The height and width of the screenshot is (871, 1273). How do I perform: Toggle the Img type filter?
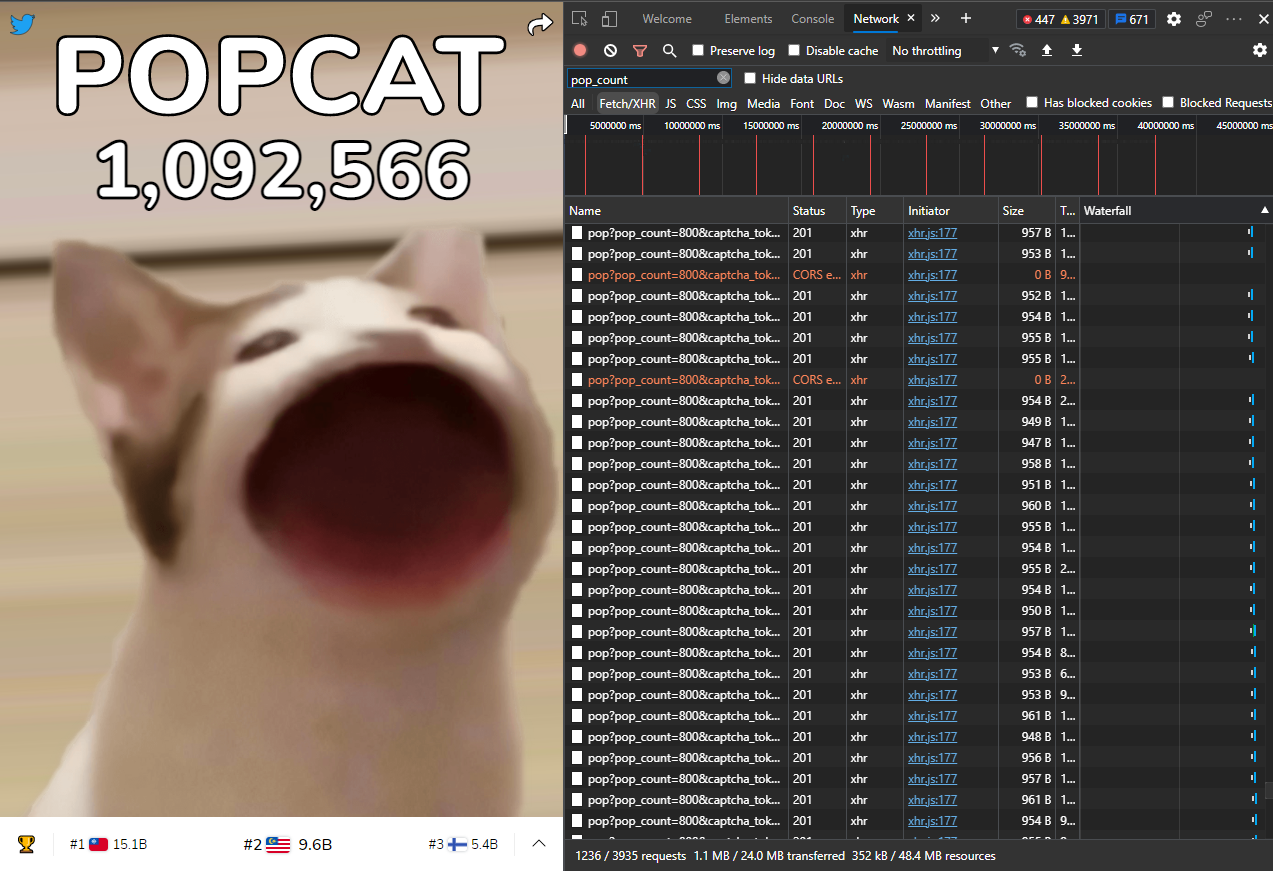tap(726, 103)
